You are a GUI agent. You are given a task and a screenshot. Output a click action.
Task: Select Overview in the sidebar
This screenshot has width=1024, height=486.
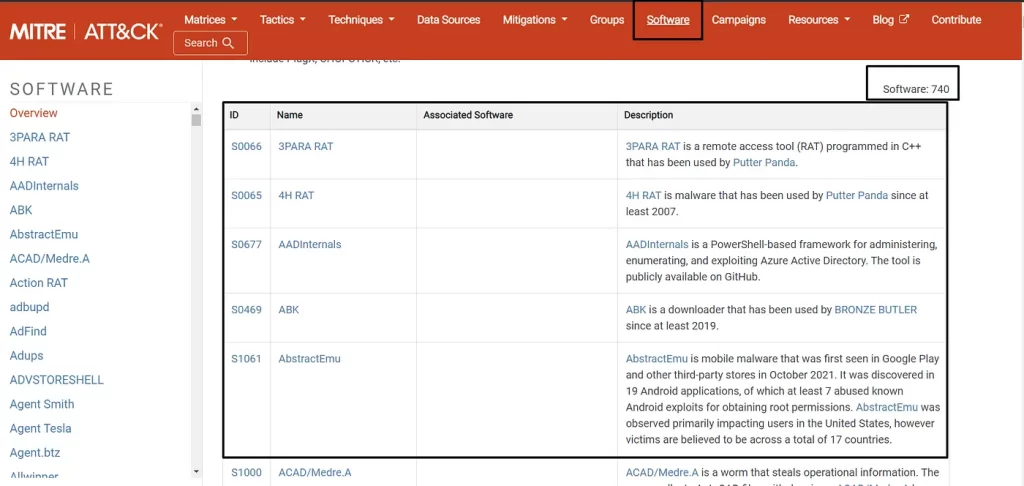coord(33,113)
